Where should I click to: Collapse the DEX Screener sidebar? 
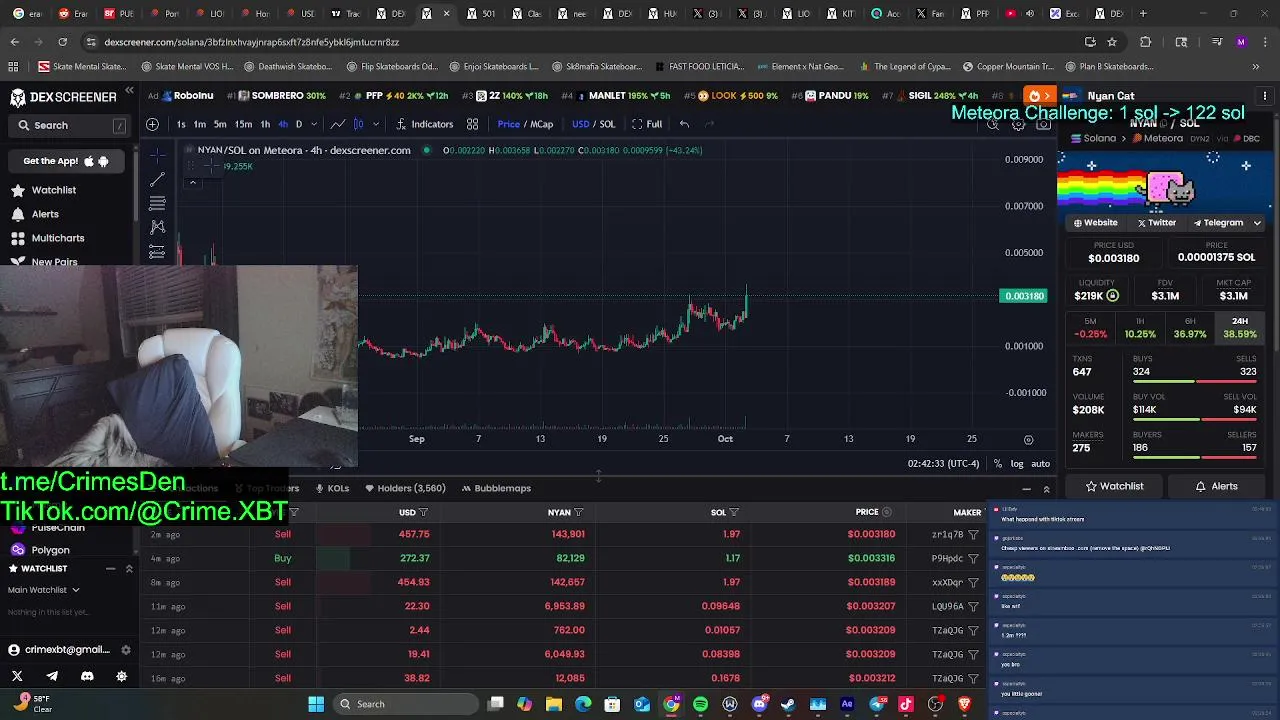129,91
